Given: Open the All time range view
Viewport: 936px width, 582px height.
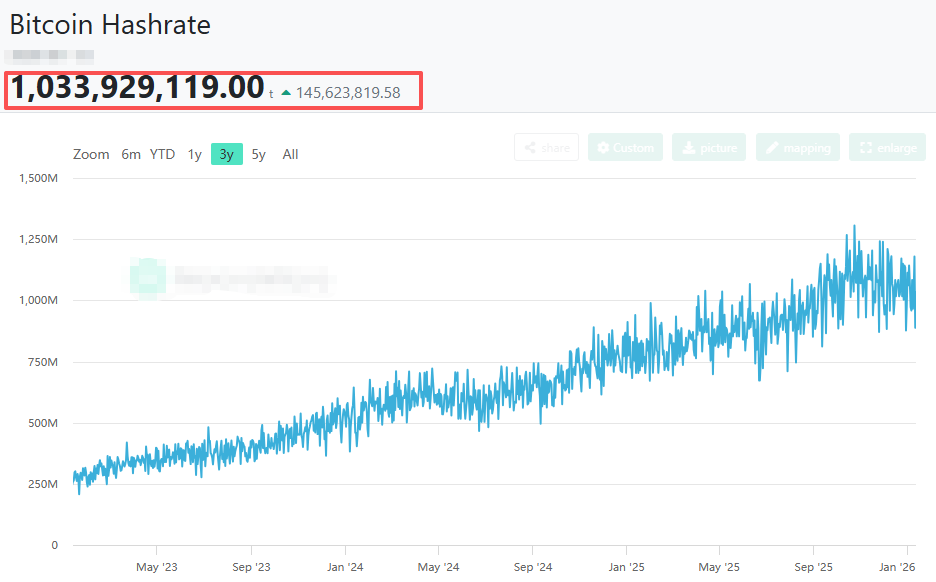Looking at the screenshot, I should [x=290, y=154].
